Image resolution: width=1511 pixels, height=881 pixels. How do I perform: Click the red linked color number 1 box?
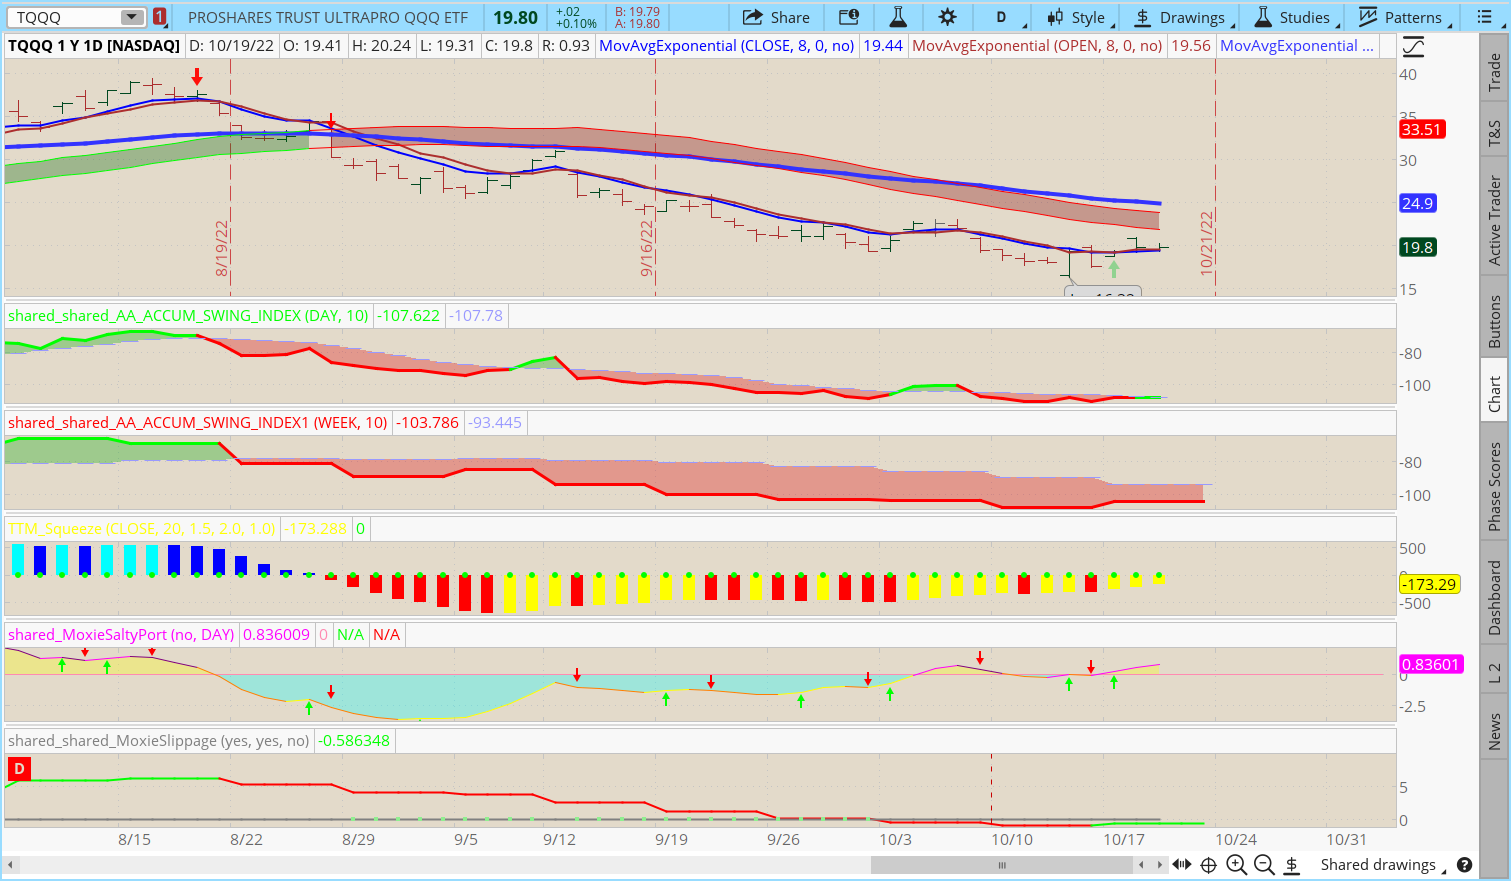coord(159,17)
